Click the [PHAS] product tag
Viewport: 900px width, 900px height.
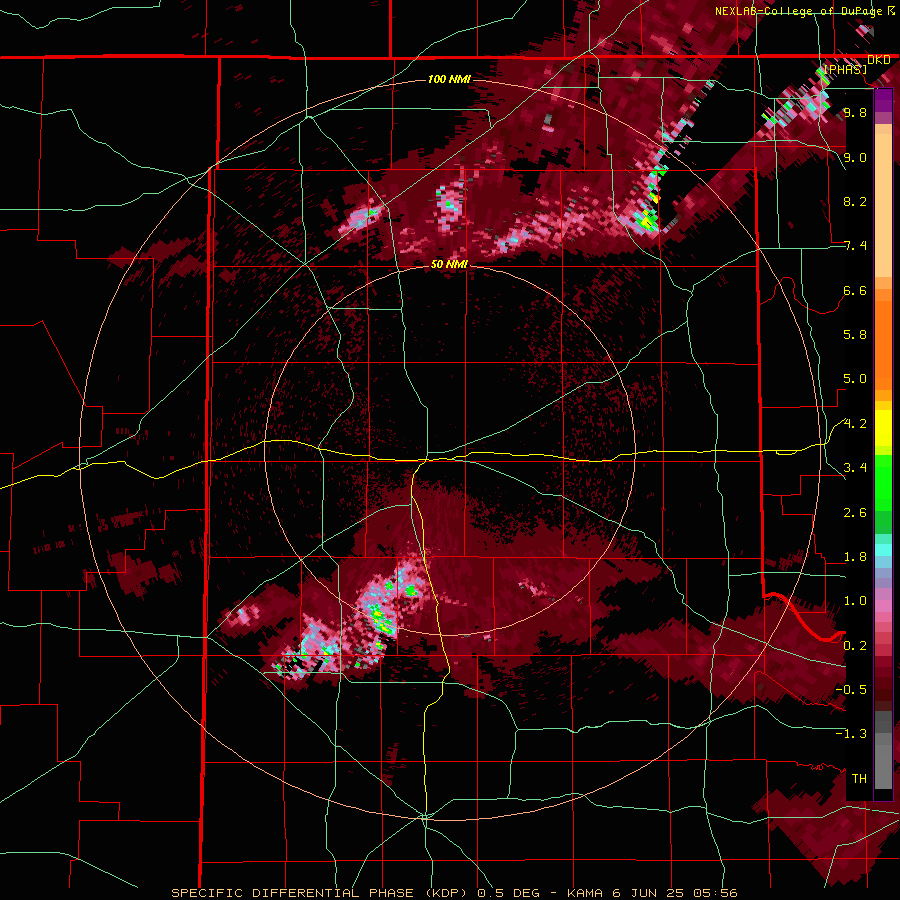pyautogui.click(x=845, y=69)
